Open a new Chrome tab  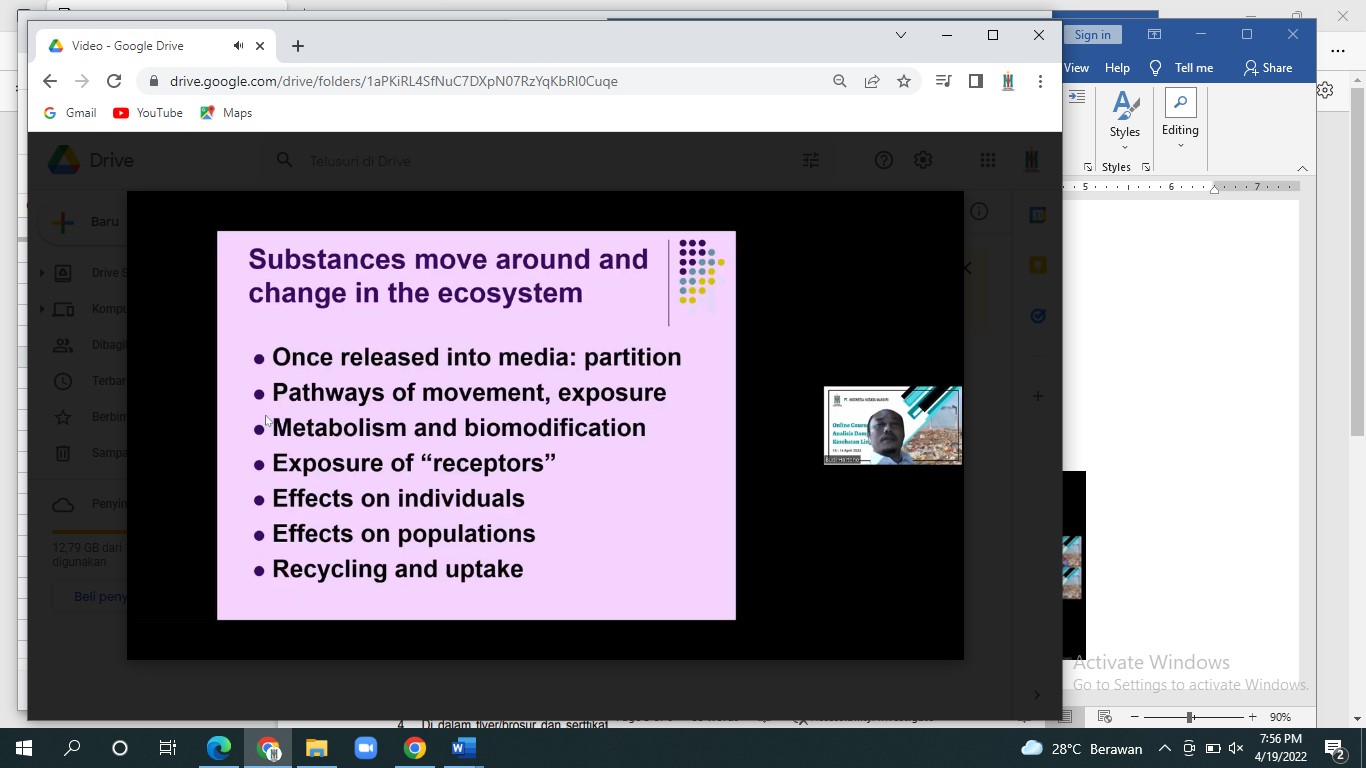[x=298, y=46]
